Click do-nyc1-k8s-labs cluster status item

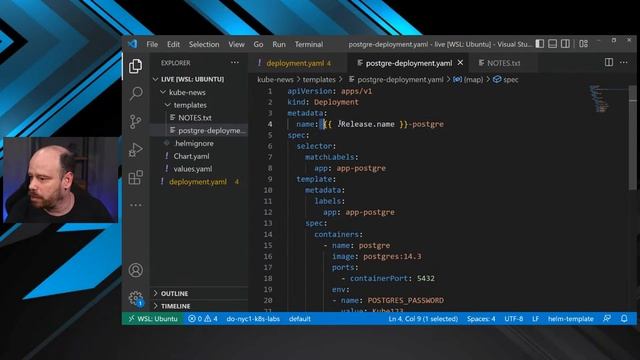click(253, 319)
